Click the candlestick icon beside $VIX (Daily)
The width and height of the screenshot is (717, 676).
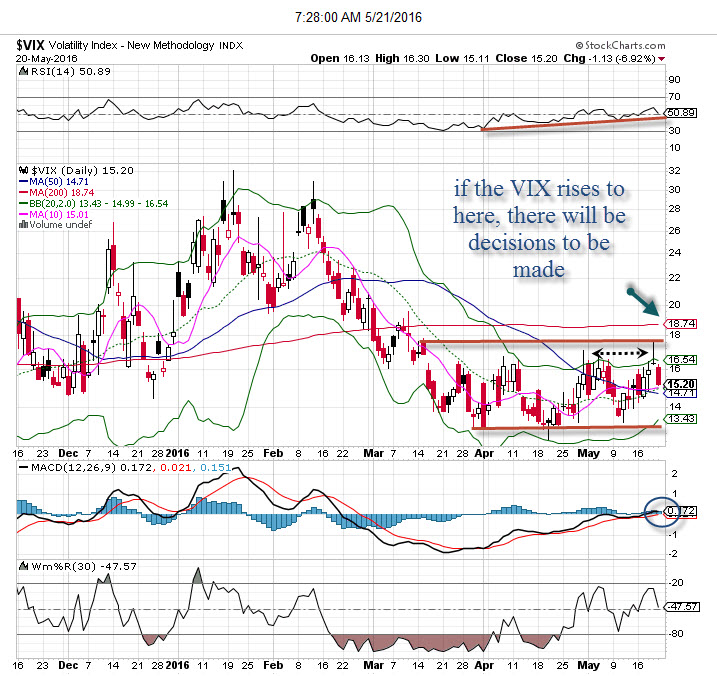pyautogui.click(x=25, y=172)
